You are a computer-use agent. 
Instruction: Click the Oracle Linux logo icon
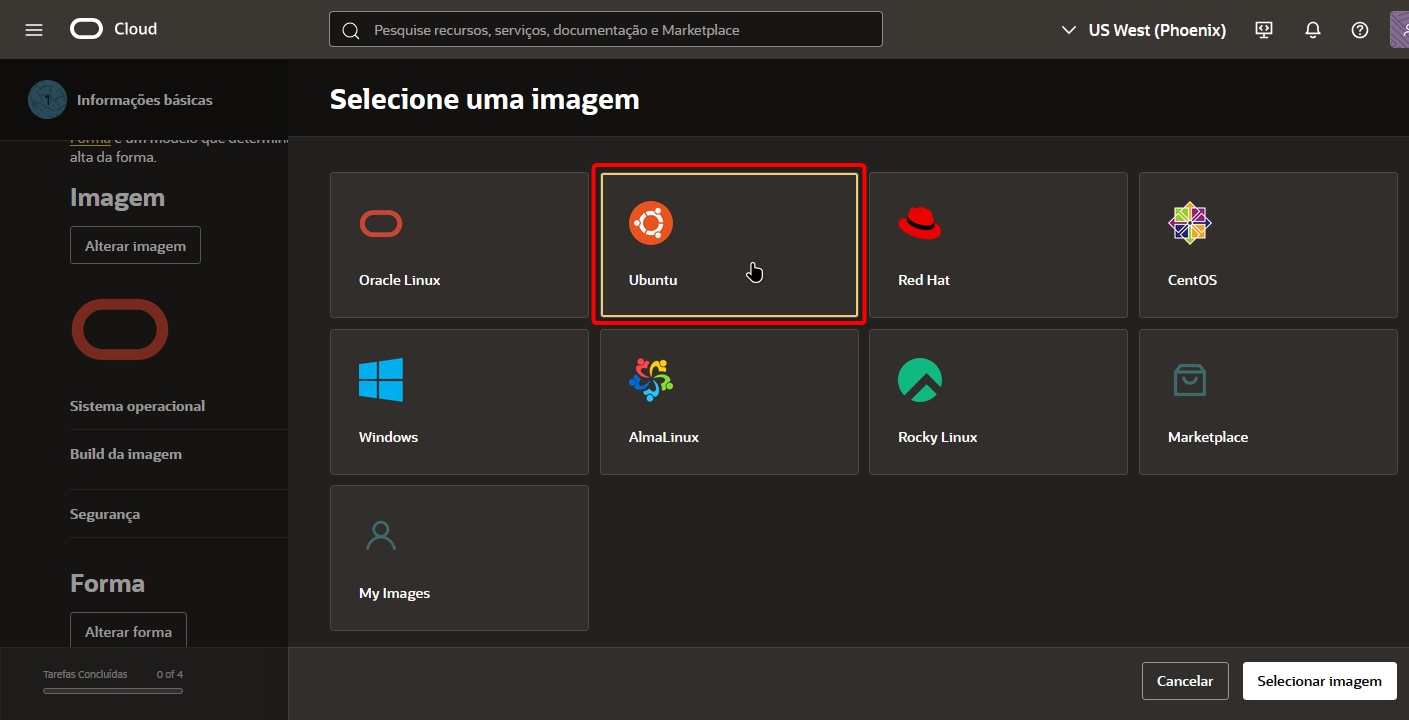381,224
